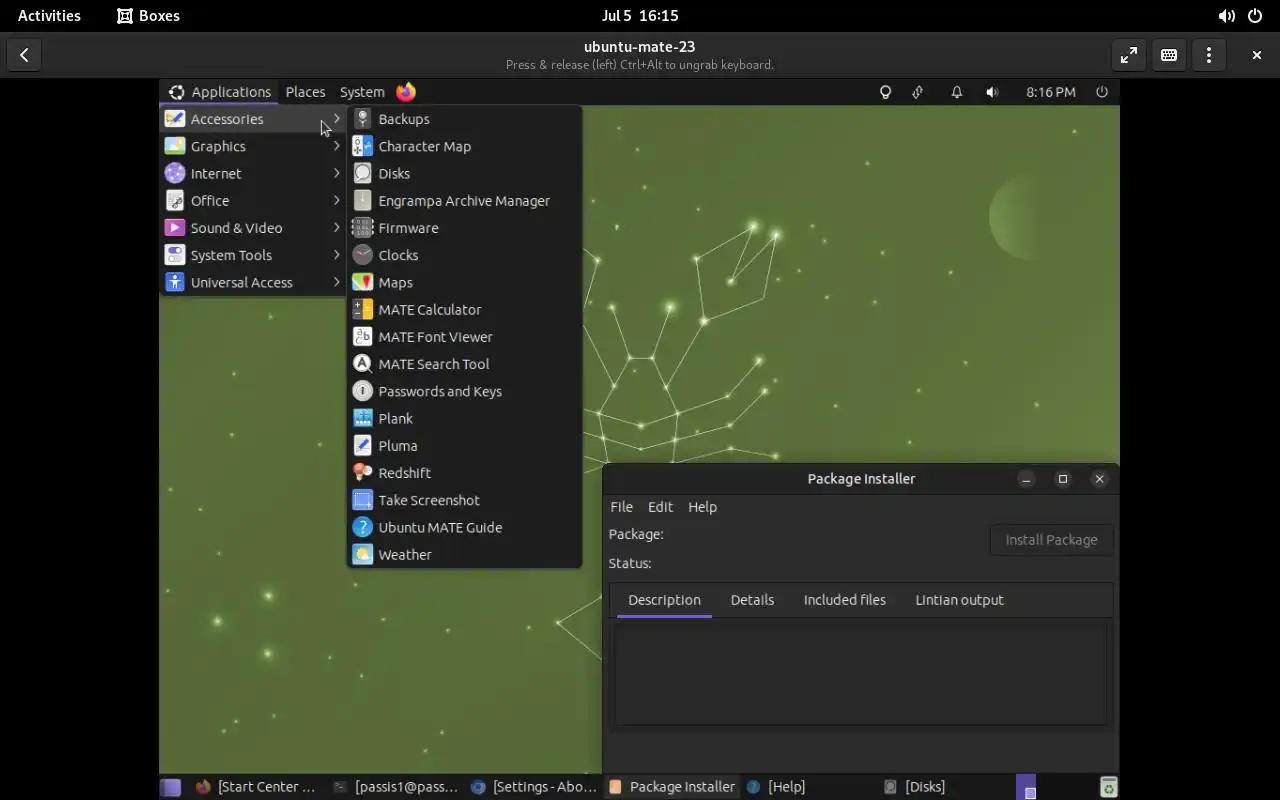The width and height of the screenshot is (1280, 800).
Task: Open the MATE panel power menu
Action: [1102, 92]
